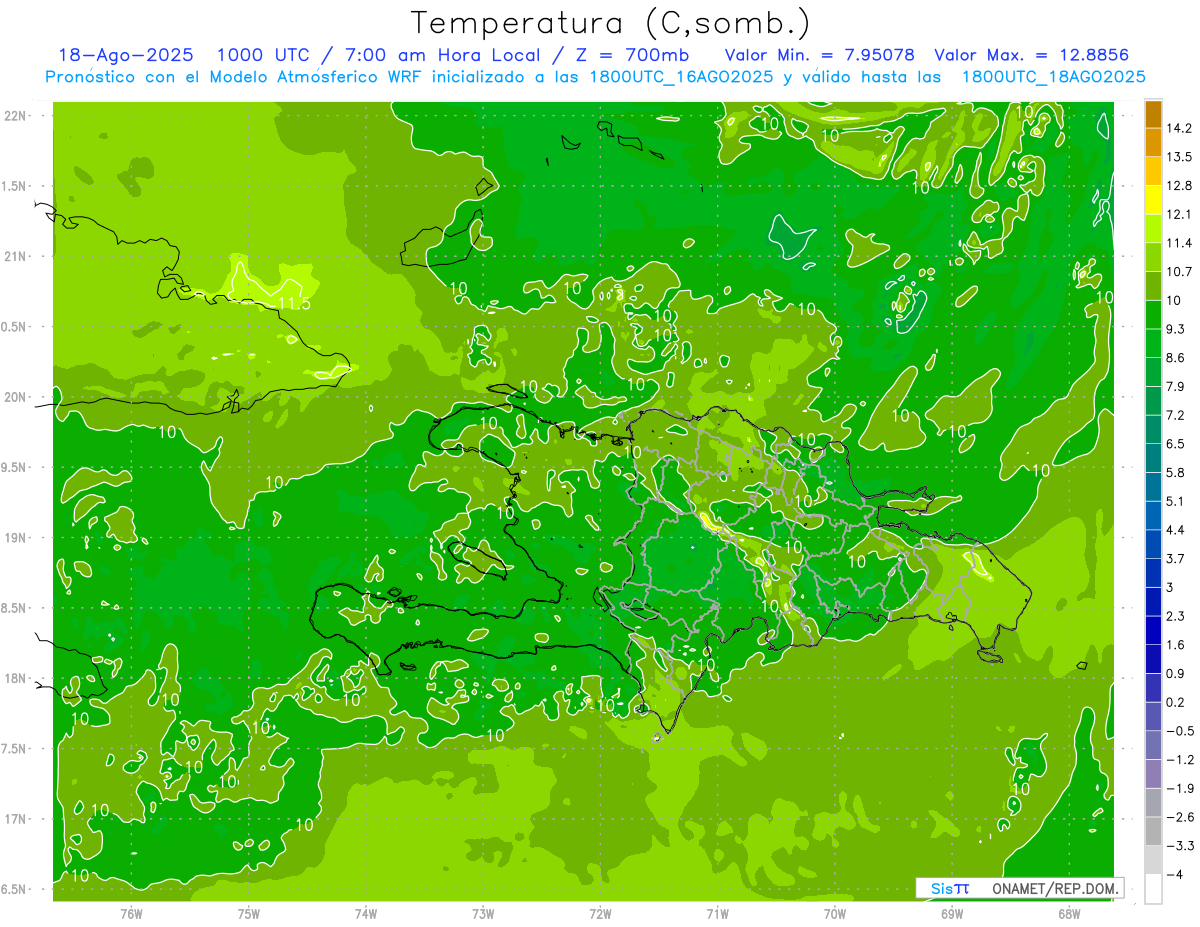Select 'Valor Max. = 12.8856' text
This screenshot has width=1200, height=927.
point(1031,55)
